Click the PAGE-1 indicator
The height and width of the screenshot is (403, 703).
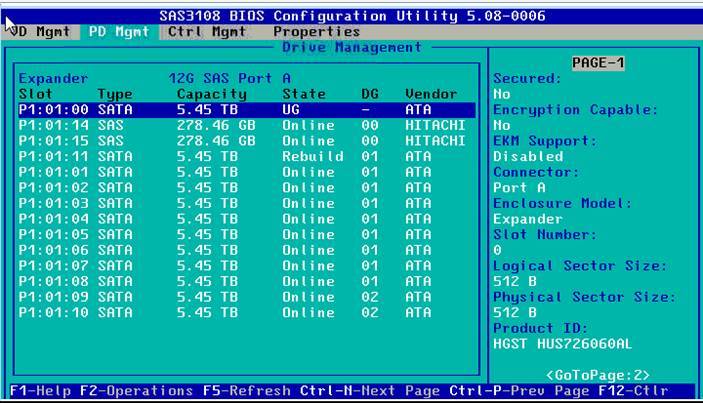[598, 63]
